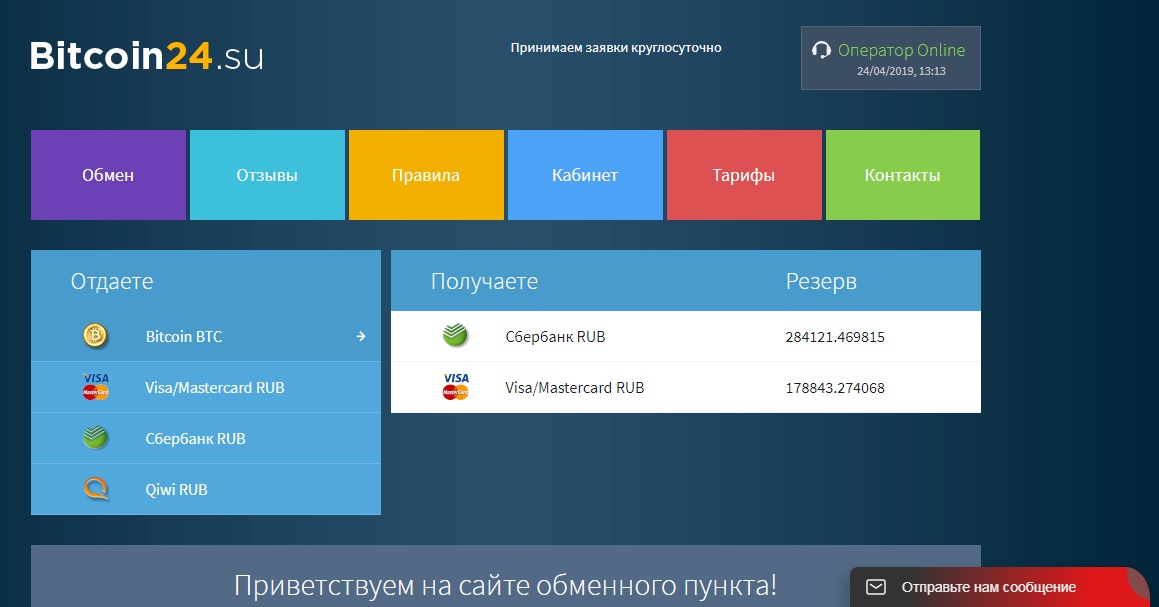Click the headset icon beside Оператор Online
This screenshot has height=607, width=1159.
[822, 50]
